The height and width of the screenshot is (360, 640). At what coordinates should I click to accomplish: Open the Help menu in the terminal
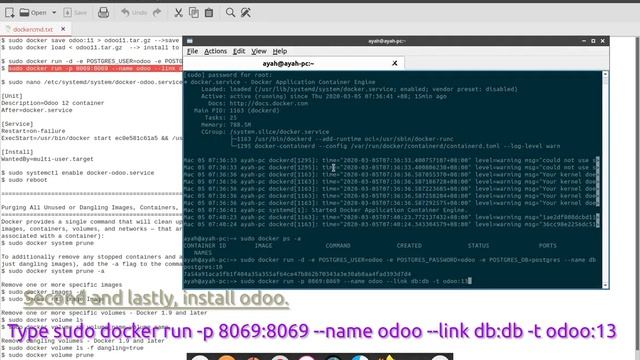[x=280, y=51]
